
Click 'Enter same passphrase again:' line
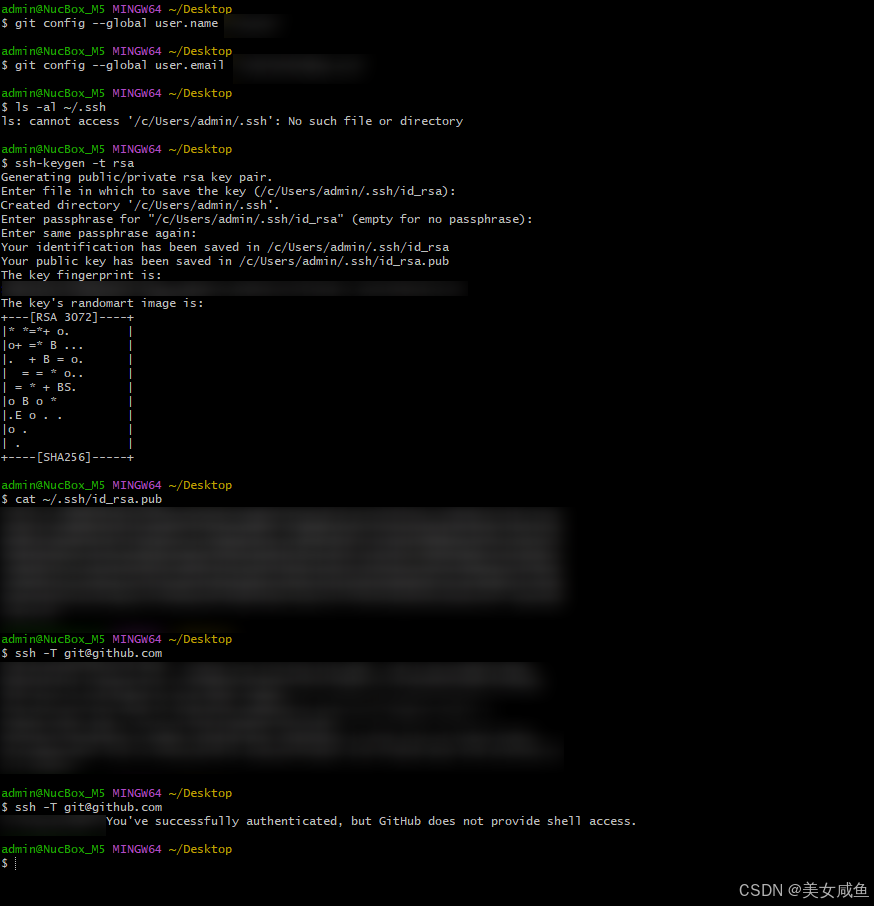[x=99, y=233]
